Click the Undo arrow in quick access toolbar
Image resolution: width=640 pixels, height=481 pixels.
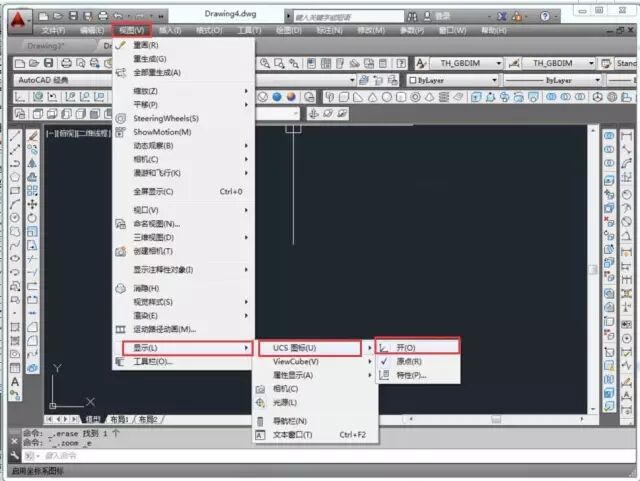point(118,16)
